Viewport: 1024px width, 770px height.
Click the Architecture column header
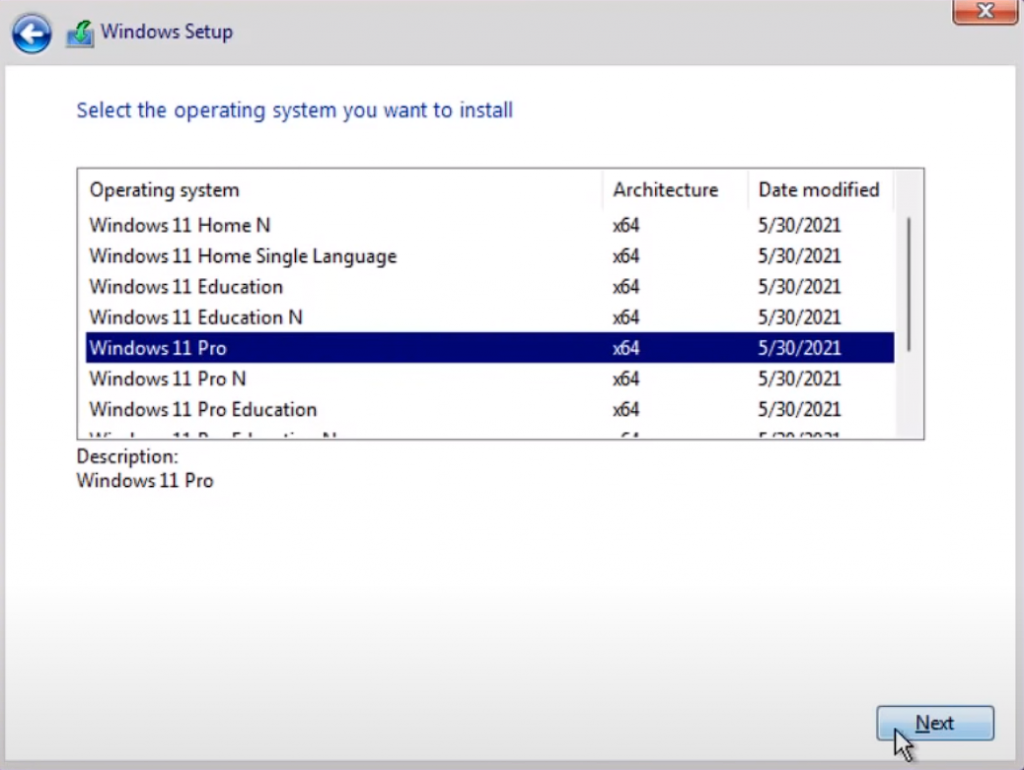click(x=675, y=190)
